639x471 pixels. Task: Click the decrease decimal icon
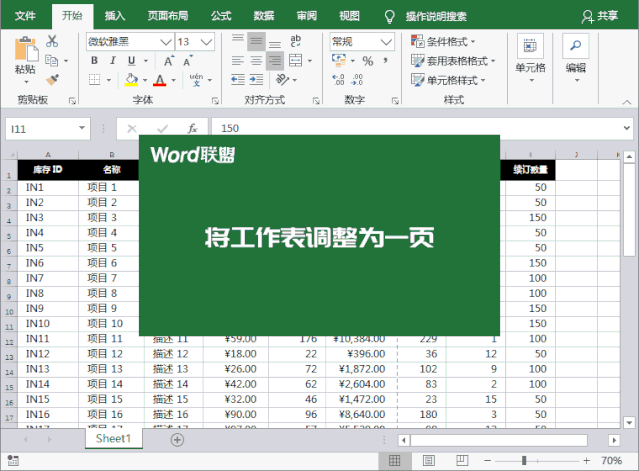[x=357, y=79]
